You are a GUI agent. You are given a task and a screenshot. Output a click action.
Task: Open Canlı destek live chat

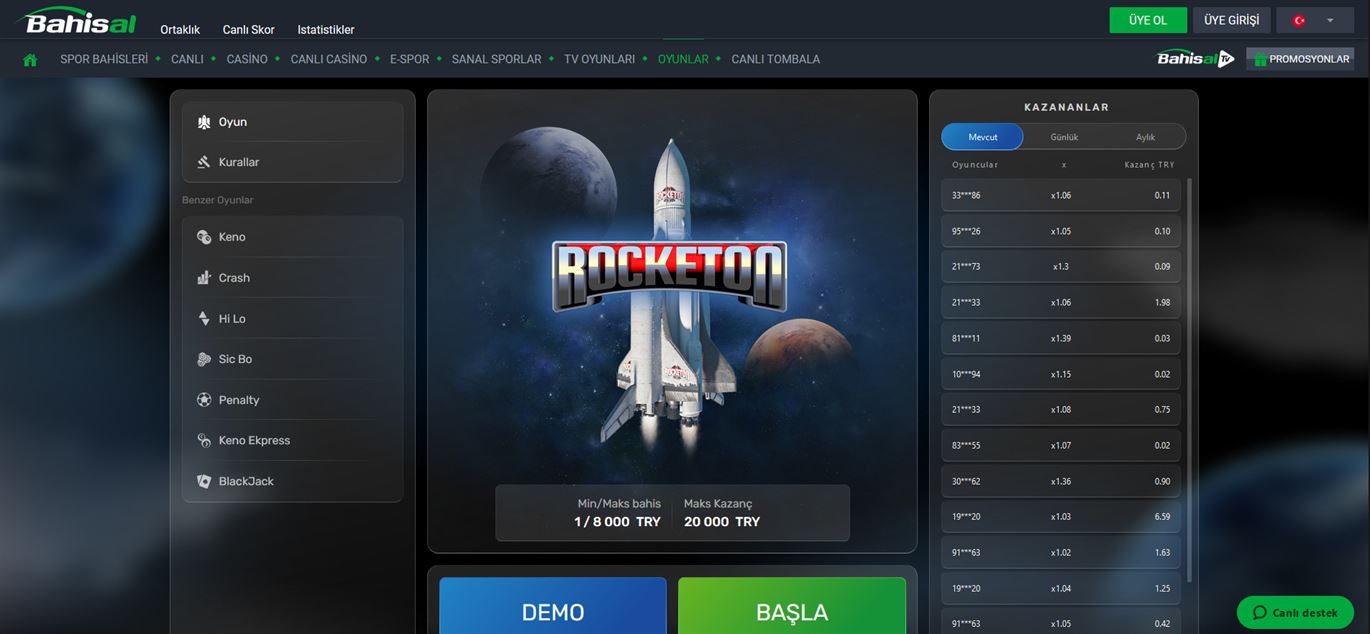click(1295, 613)
